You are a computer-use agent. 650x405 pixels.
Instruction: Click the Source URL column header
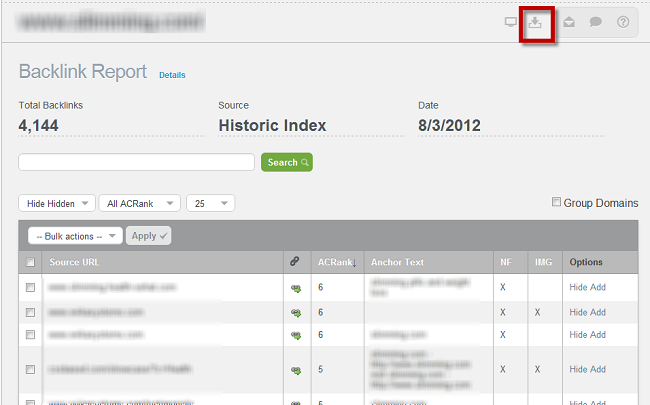pos(74,262)
